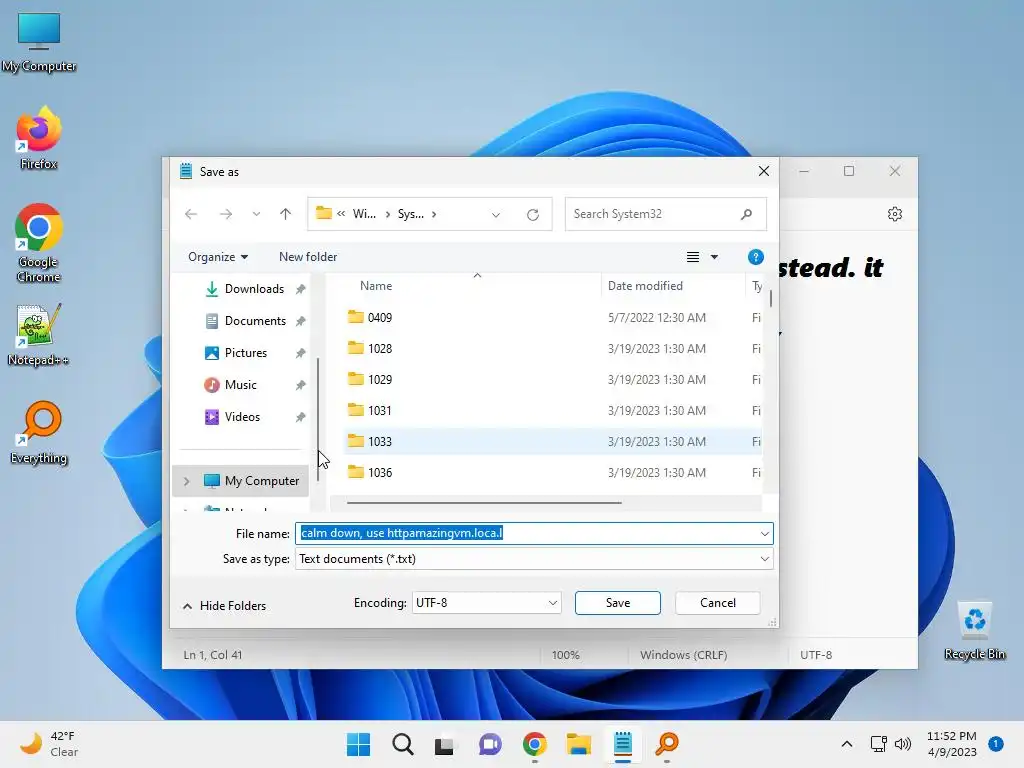Click the Forward arrow in Save as dialog
Image resolution: width=1024 pixels, height=768 pixels.
point(226,214)
